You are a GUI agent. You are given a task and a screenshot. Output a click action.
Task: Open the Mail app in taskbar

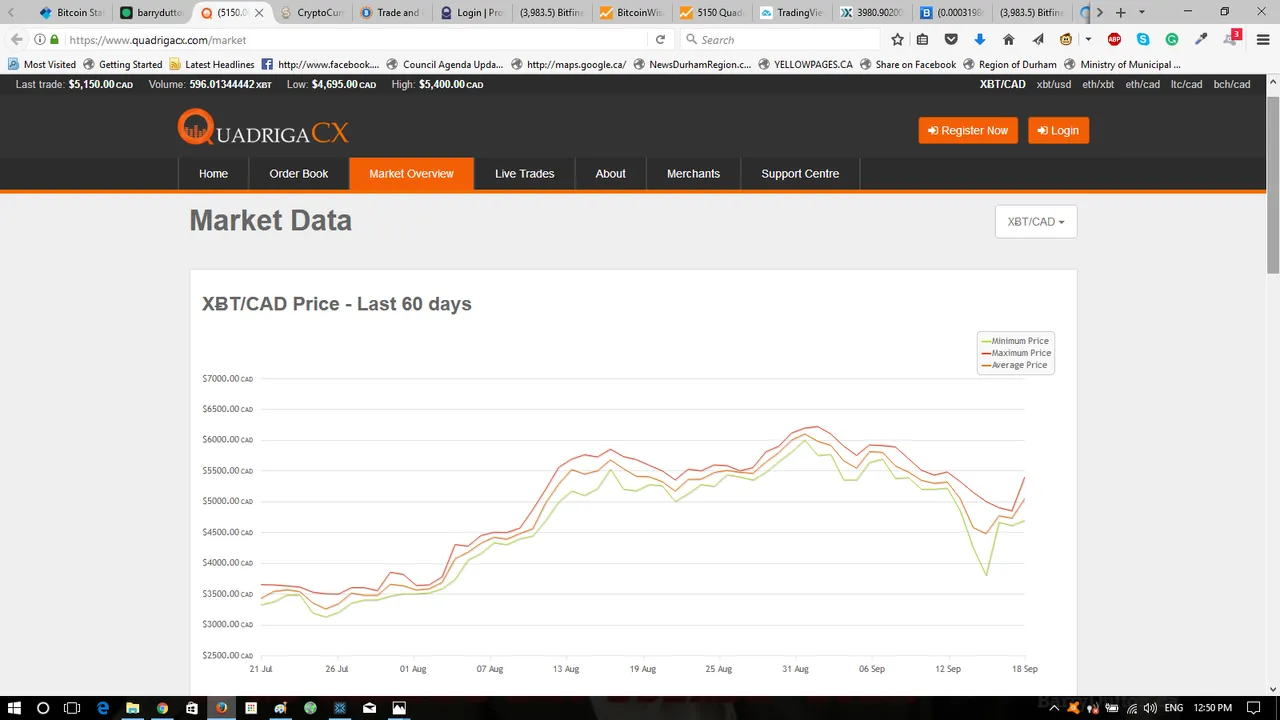tap(369, 708)
